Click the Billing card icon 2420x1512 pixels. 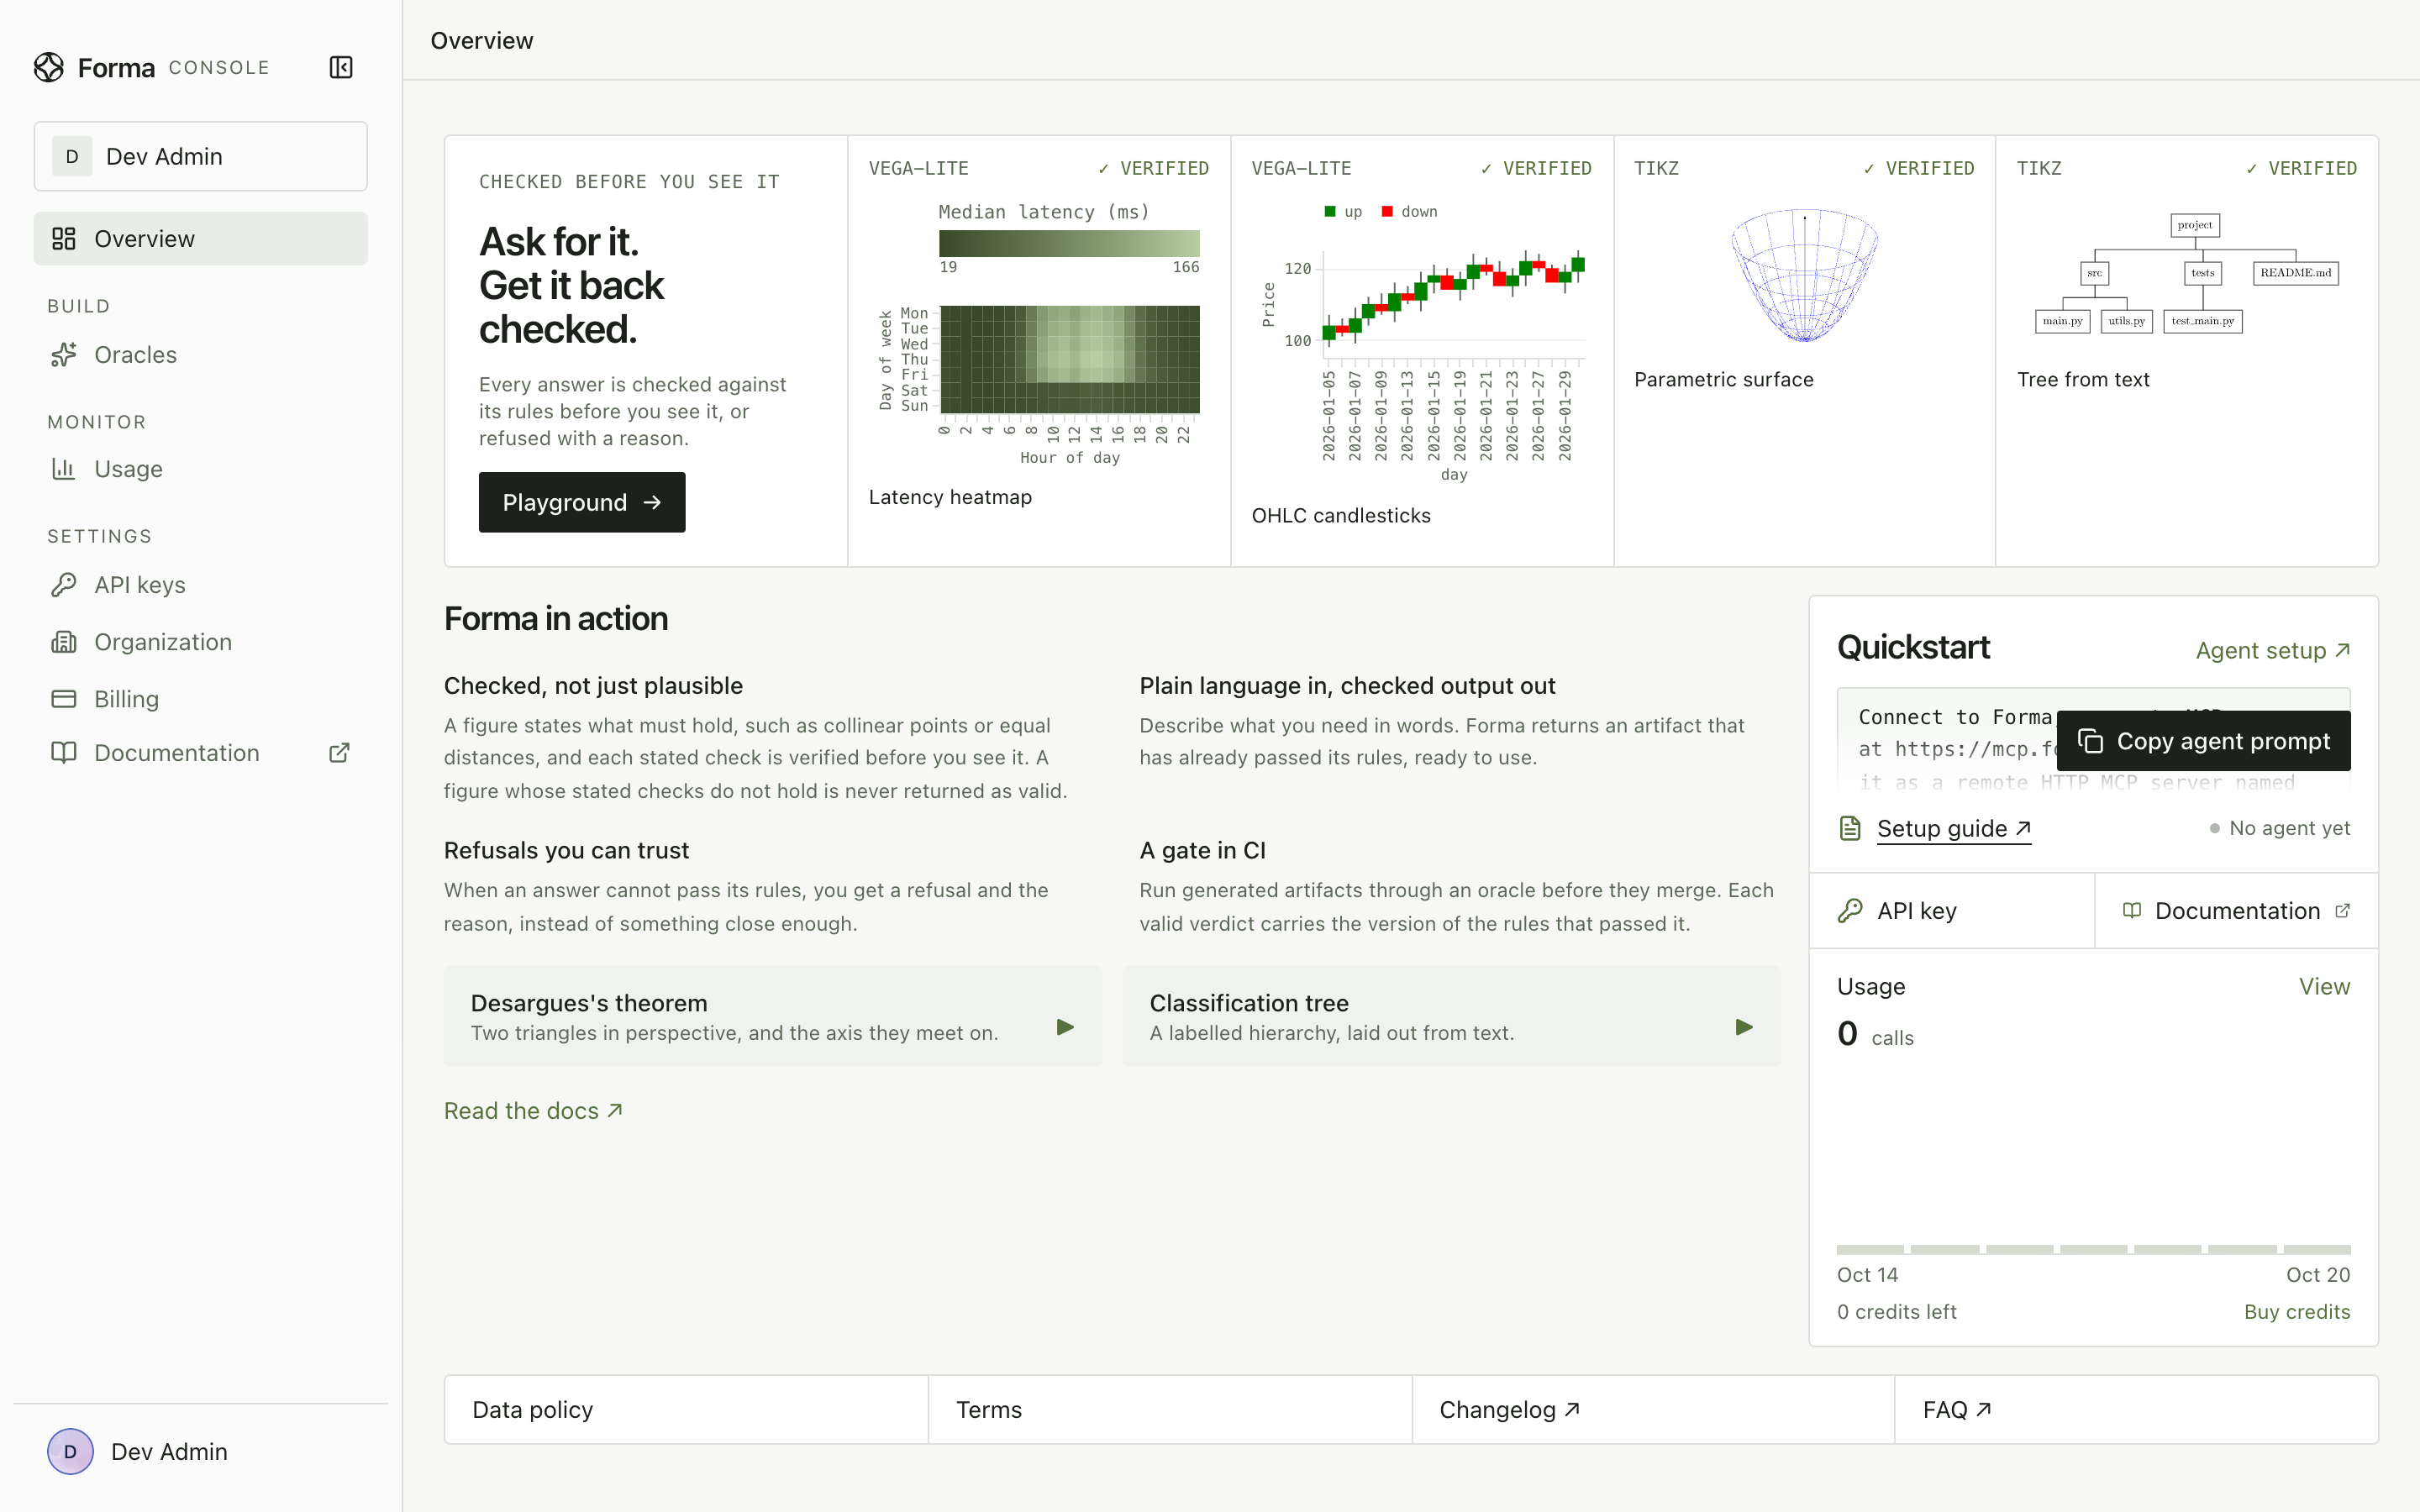click(x=64, y=698)
